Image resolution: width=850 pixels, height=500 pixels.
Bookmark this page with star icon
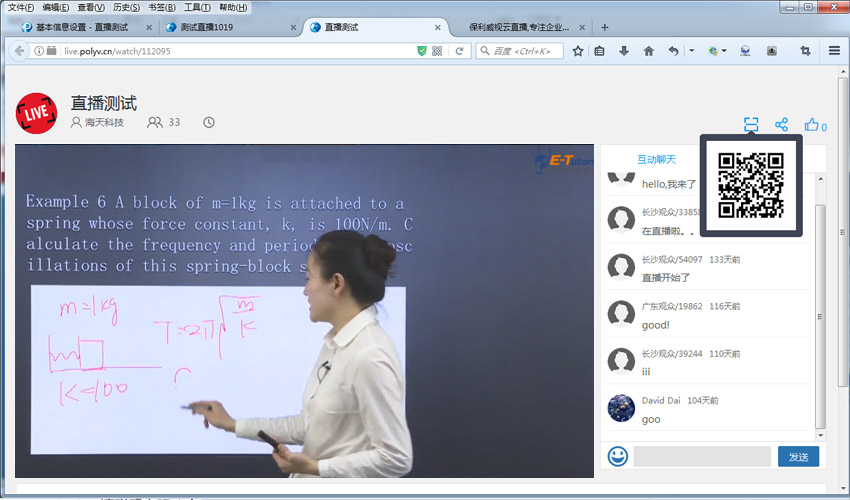coord(578,51)
